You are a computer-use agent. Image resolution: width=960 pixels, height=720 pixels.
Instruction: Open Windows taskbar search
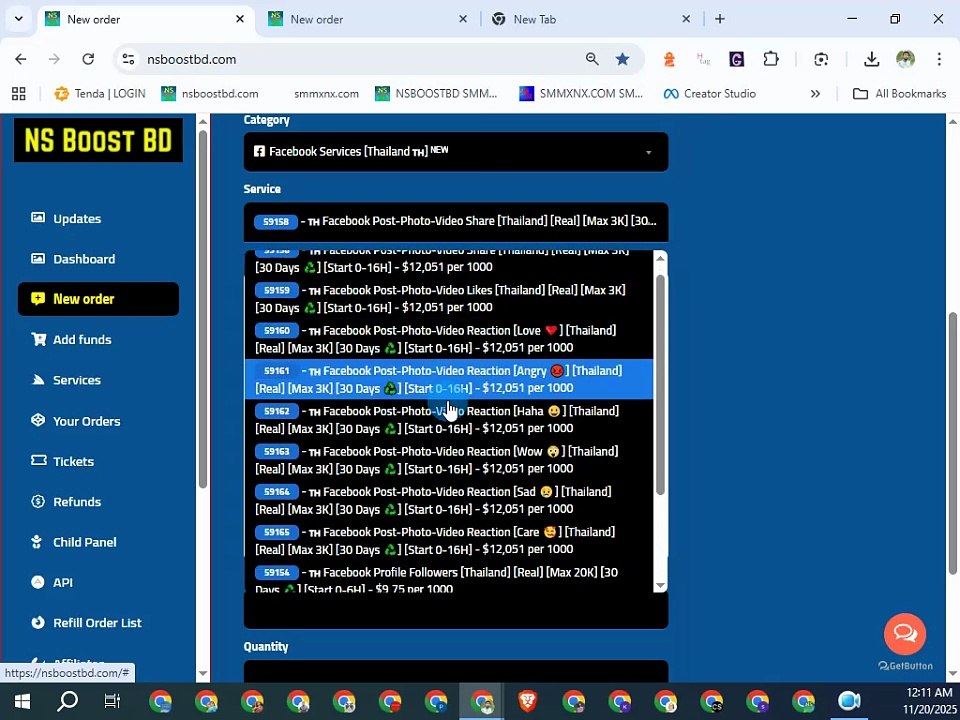point(67,701)
